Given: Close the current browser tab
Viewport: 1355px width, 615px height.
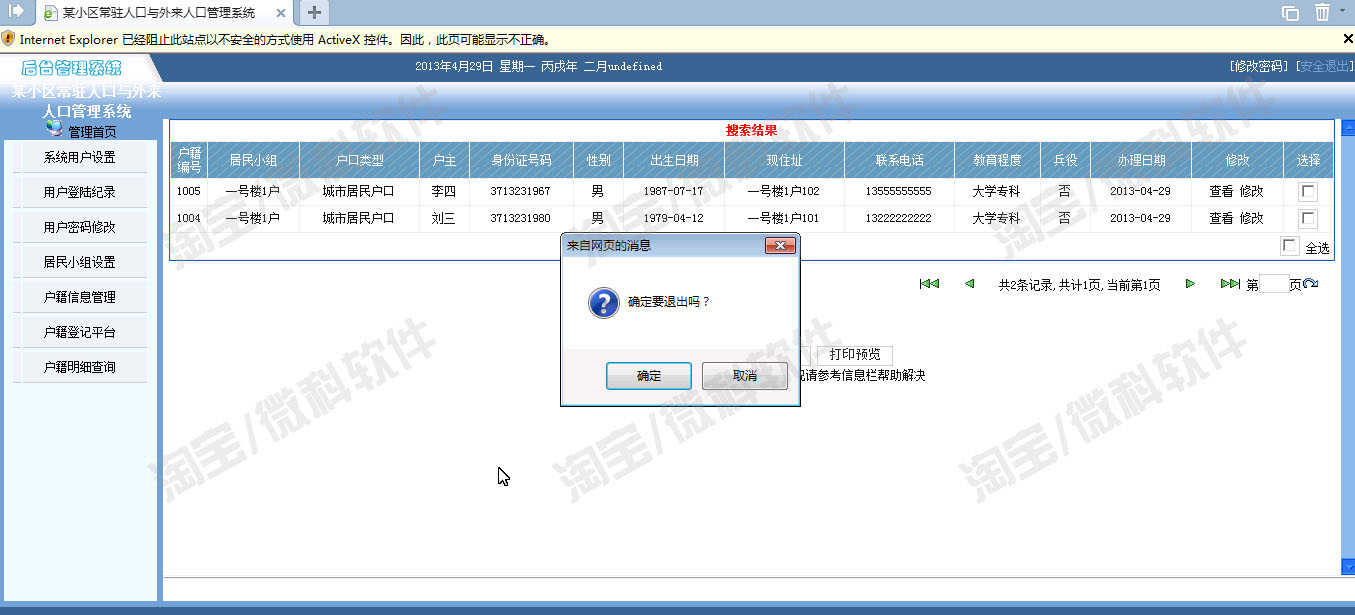Looking at the screenshot, I should [x=280, y=13].
